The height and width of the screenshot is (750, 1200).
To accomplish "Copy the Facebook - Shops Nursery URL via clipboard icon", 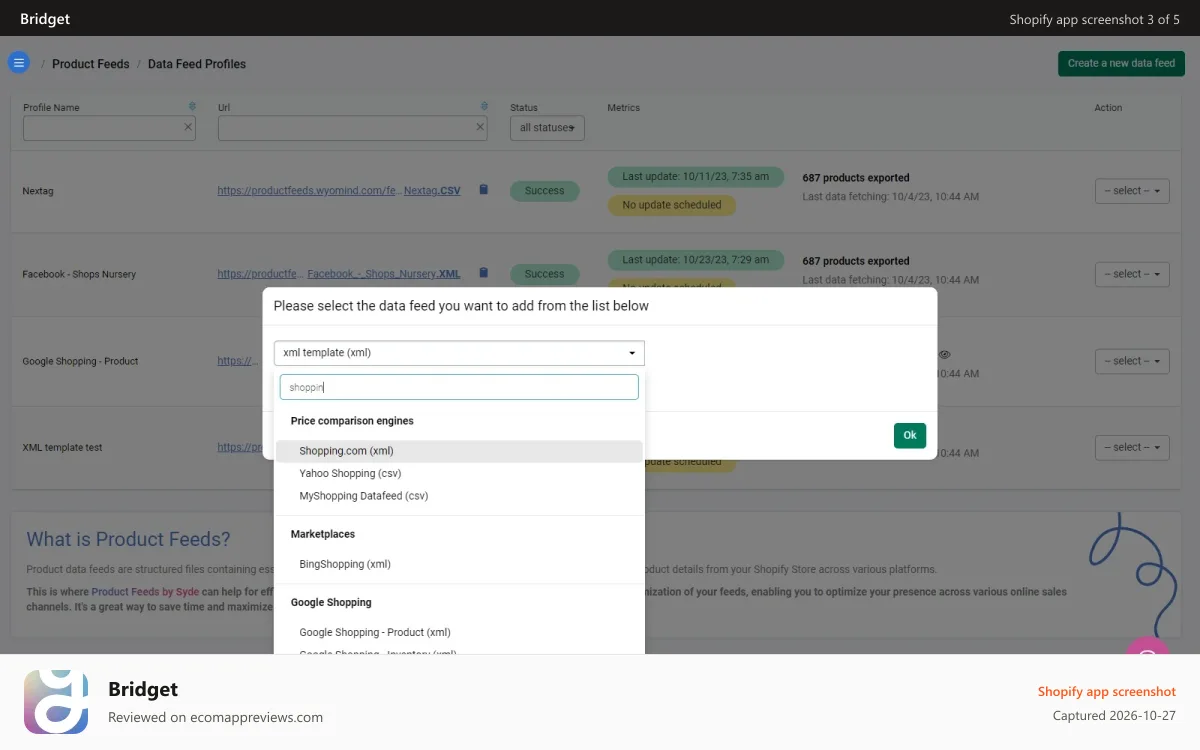I will click(x=484, y=273).
